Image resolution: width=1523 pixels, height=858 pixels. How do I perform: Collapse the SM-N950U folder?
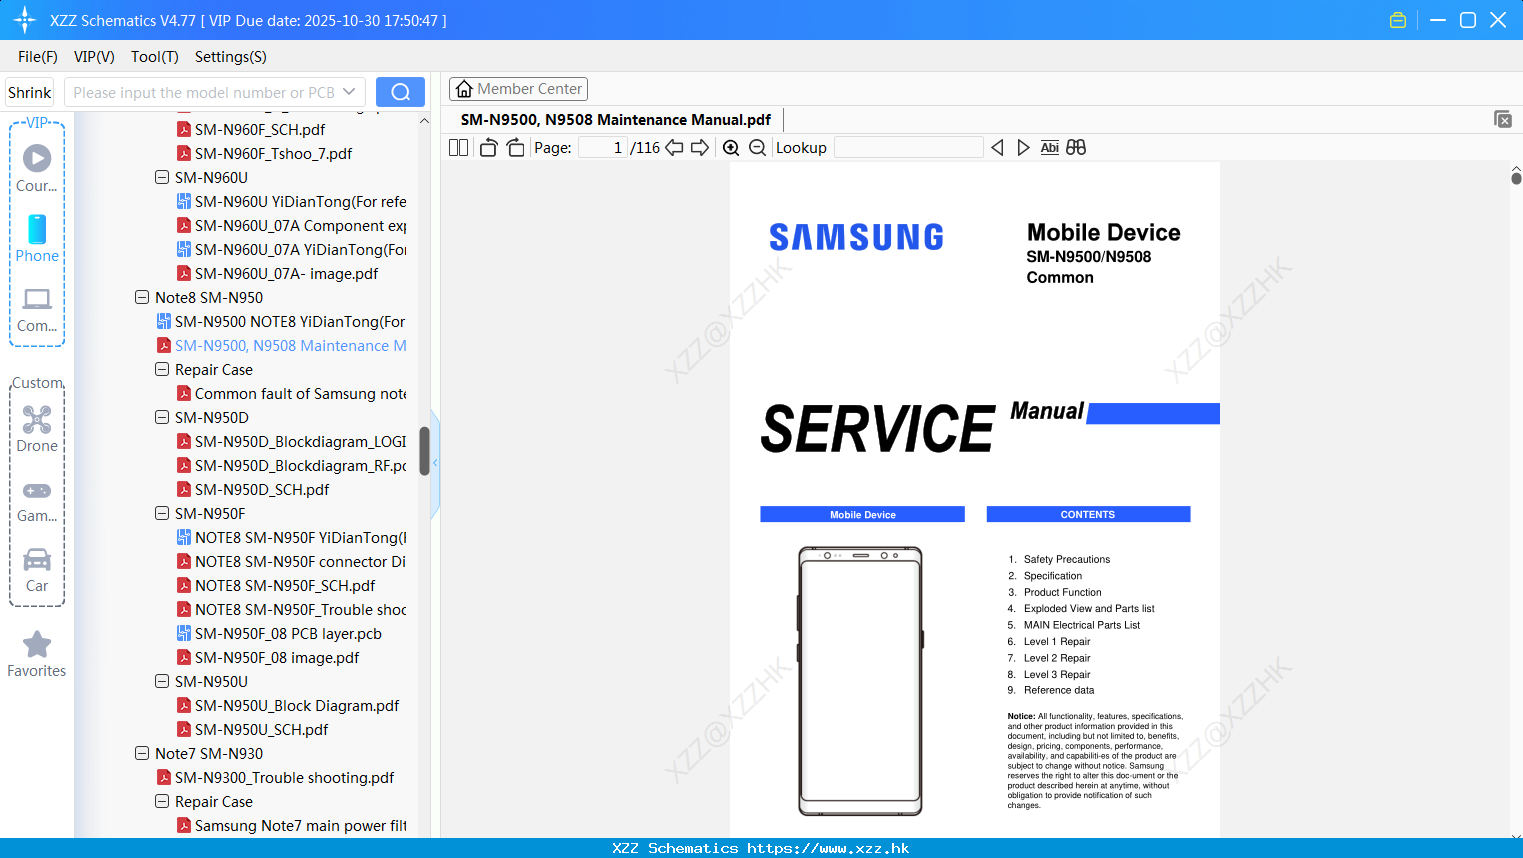pos(162,681)
